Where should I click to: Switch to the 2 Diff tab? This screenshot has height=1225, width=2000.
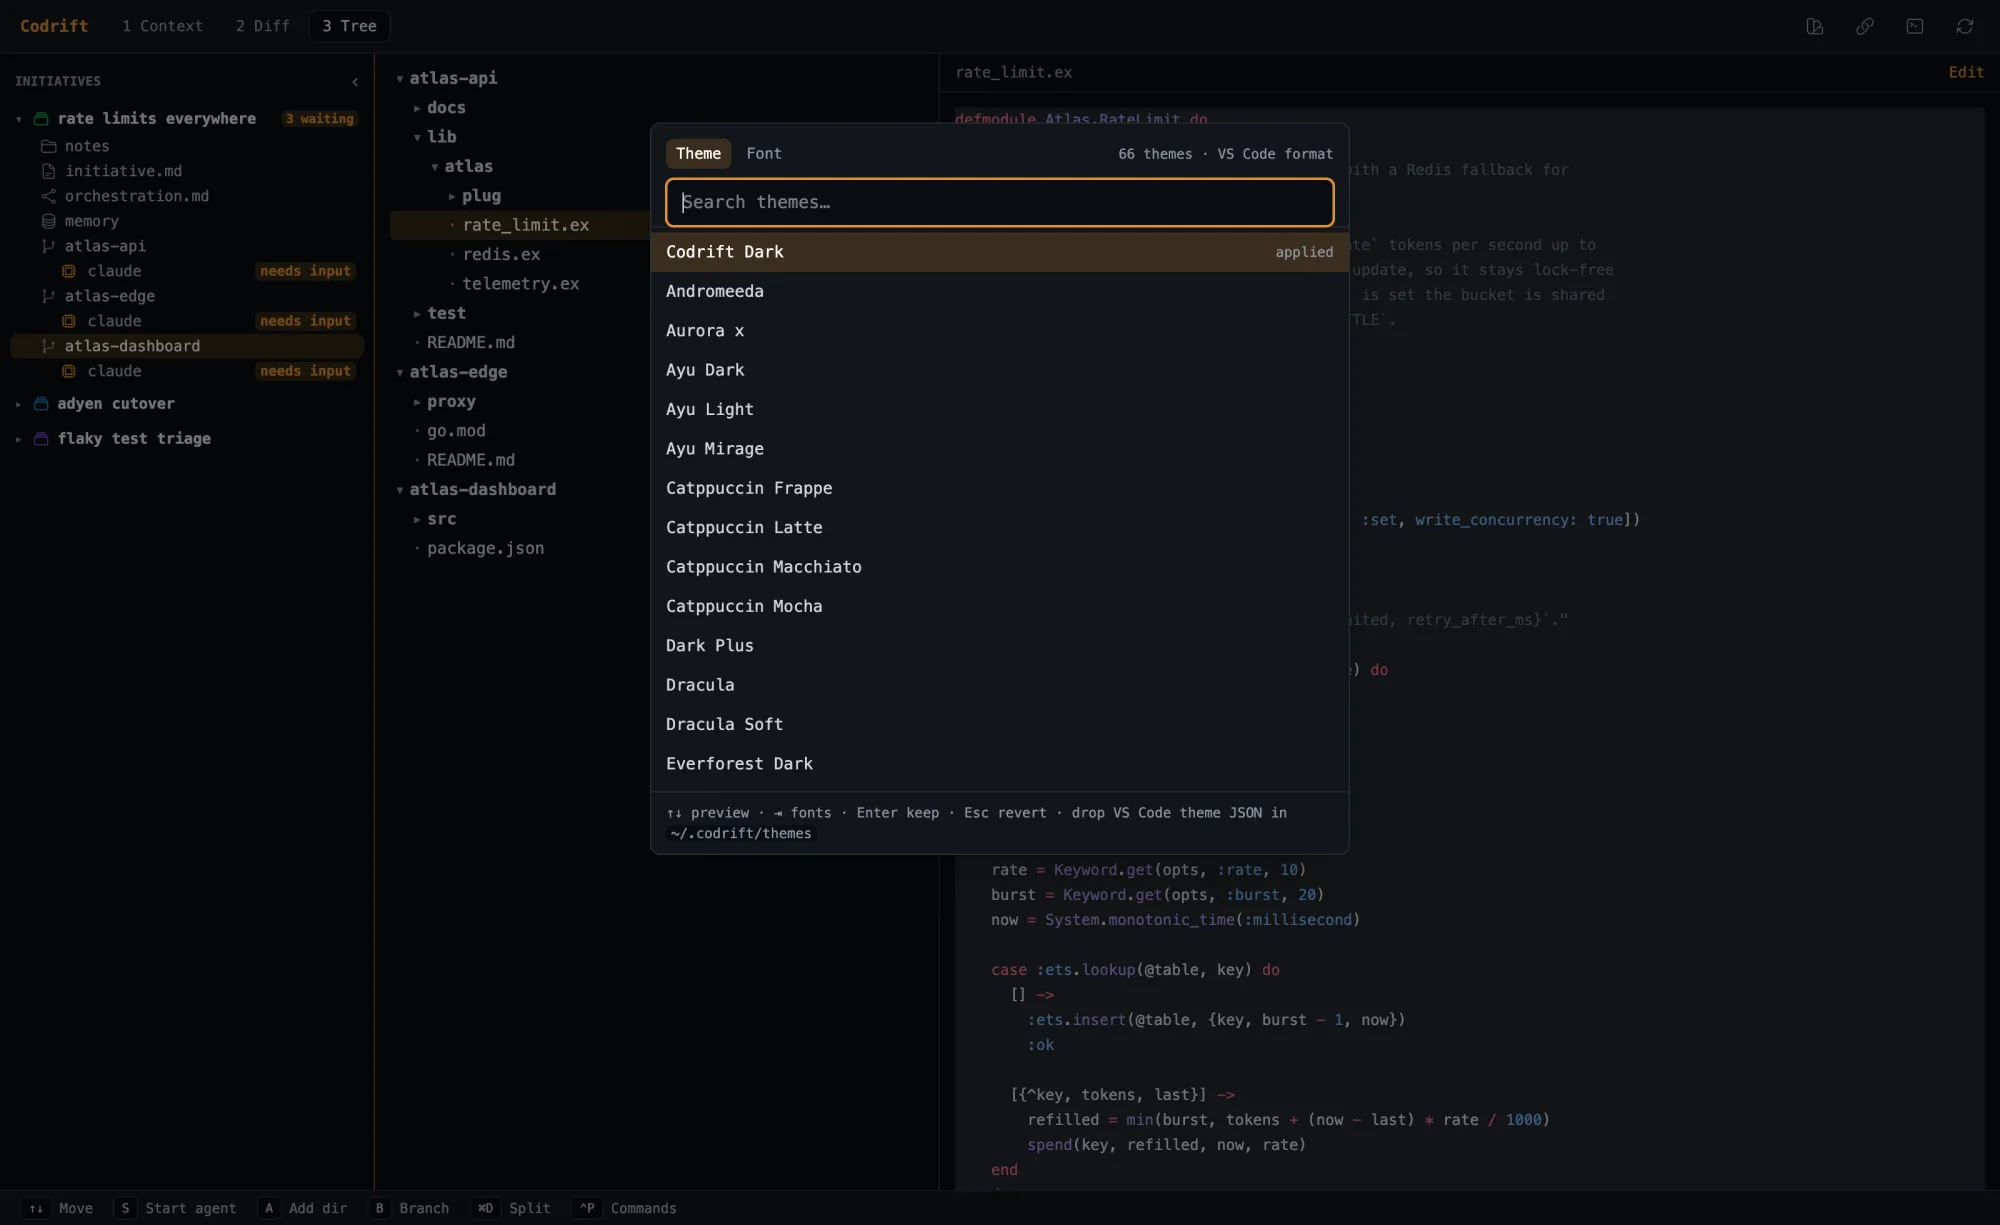pos(262,26)
